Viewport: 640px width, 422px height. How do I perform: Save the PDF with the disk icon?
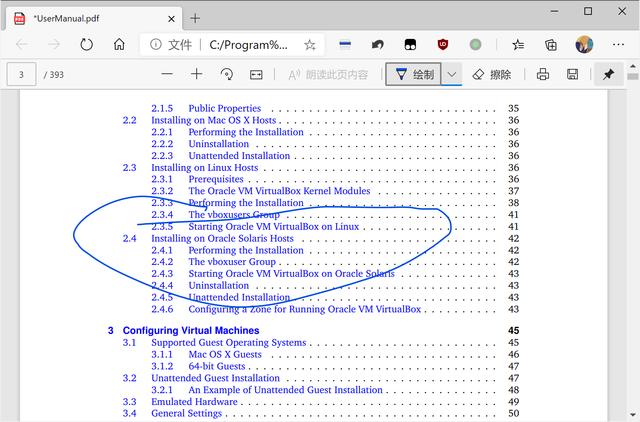click(572, 74)
